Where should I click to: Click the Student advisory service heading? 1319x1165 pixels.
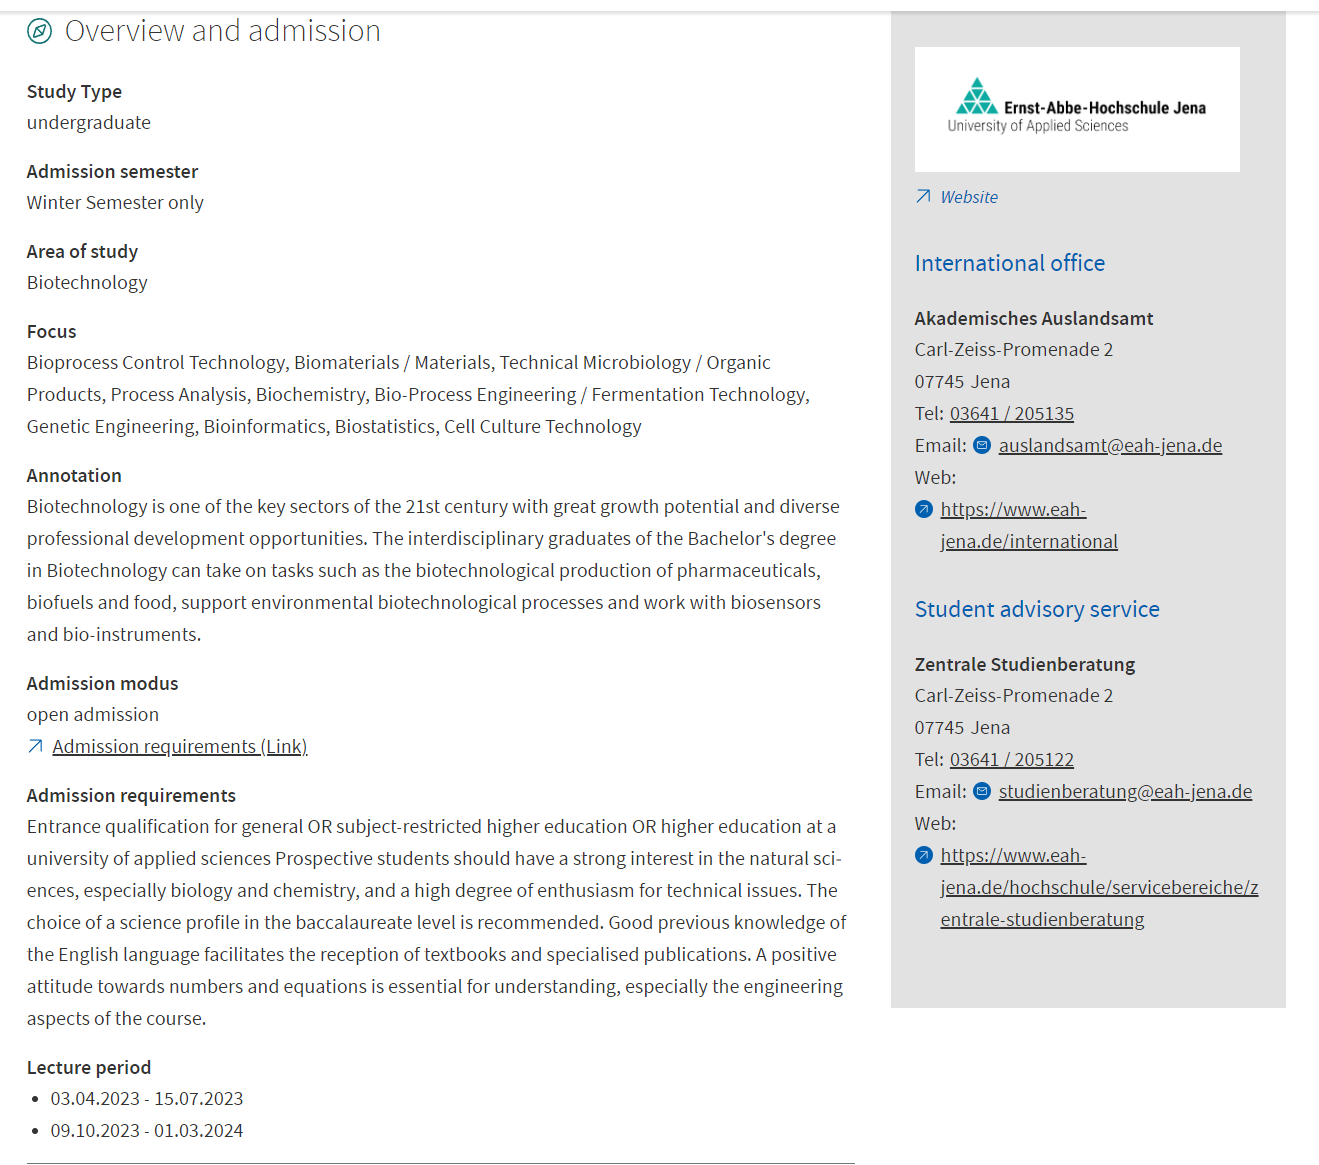(1036, 609)
